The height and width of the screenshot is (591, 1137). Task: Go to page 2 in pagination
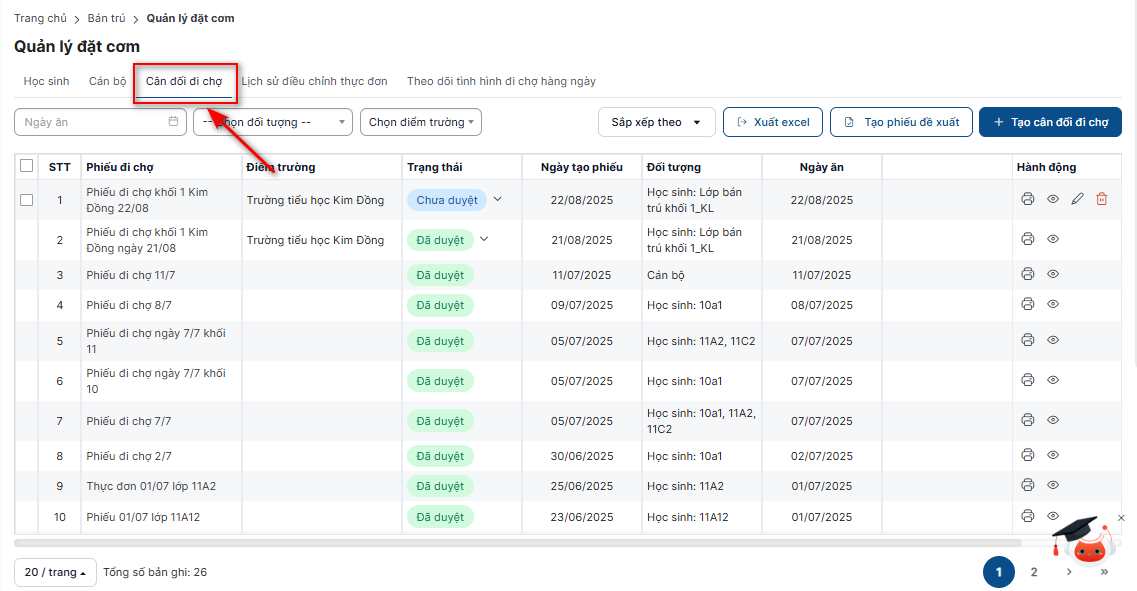(1034, 572)
